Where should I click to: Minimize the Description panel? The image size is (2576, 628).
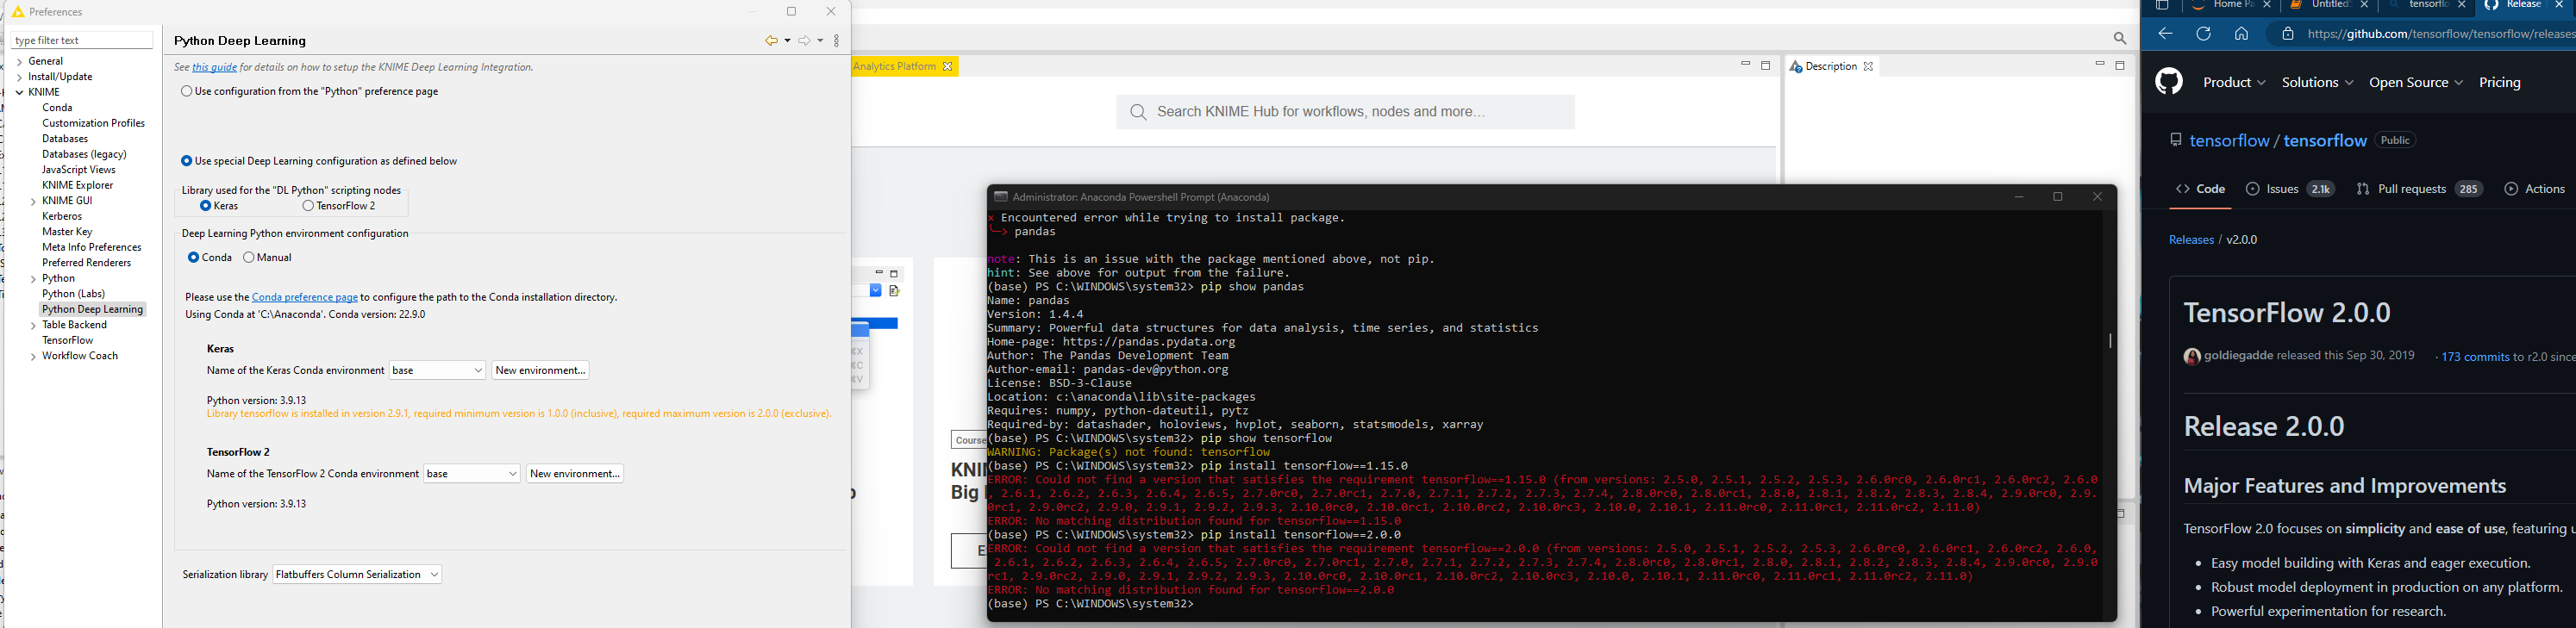(2099, 64)
